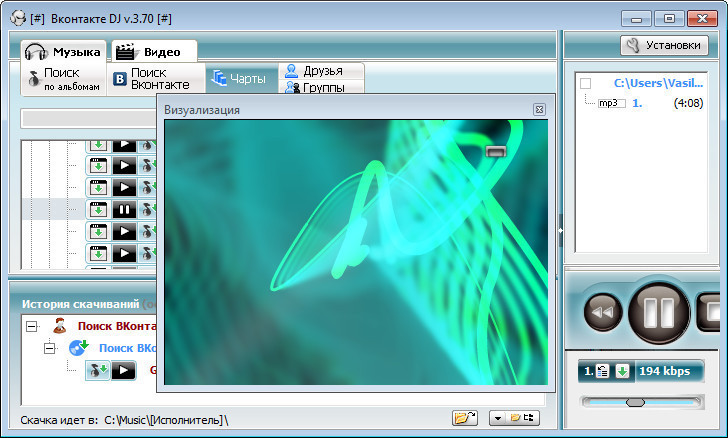Close the Визуализация panel
728x438 pixels.
tap(539, 110)
